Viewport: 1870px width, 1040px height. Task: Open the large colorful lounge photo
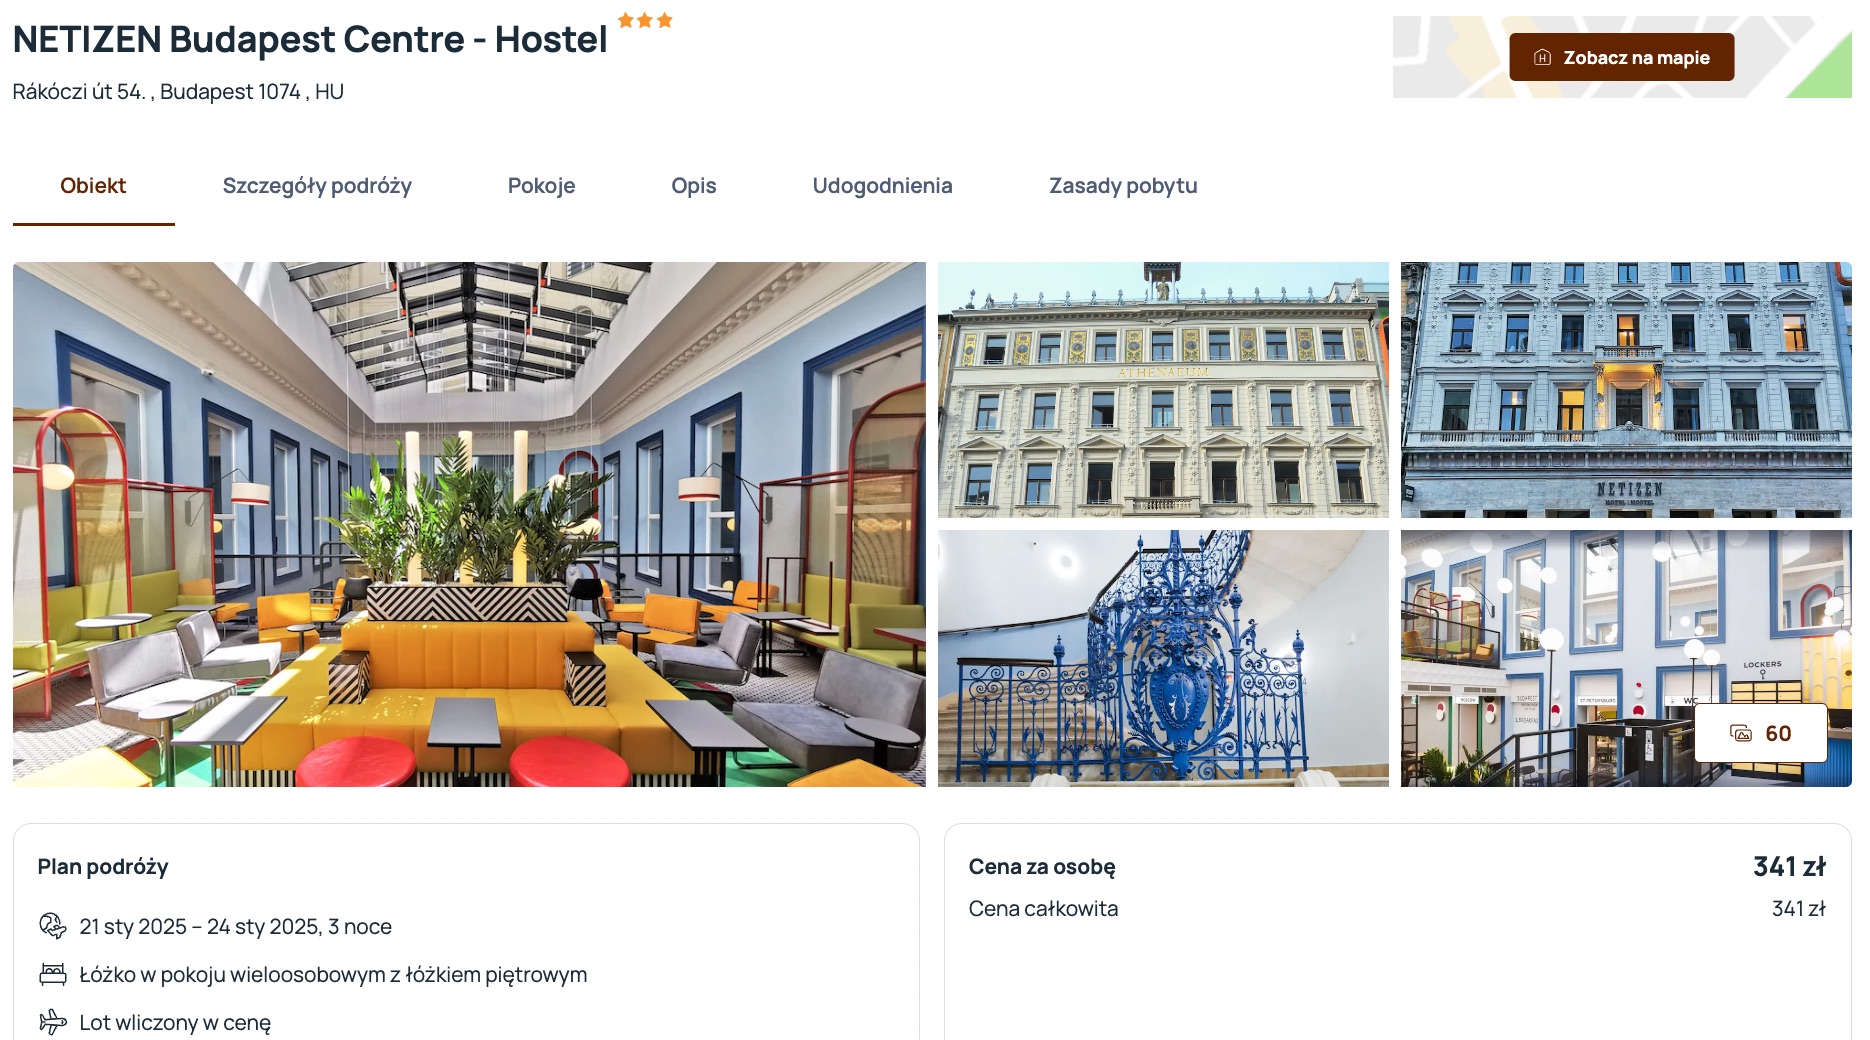[x=469, y=524]
